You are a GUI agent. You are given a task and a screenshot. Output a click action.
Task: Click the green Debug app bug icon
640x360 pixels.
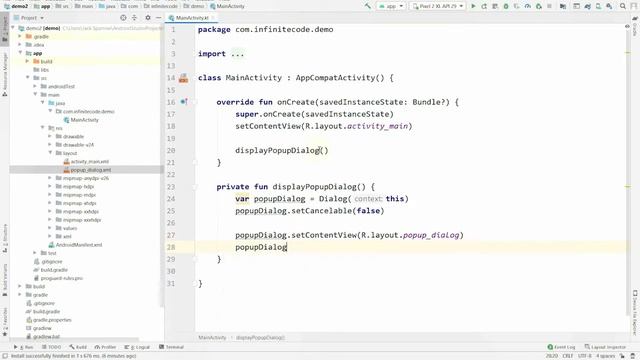506,6
